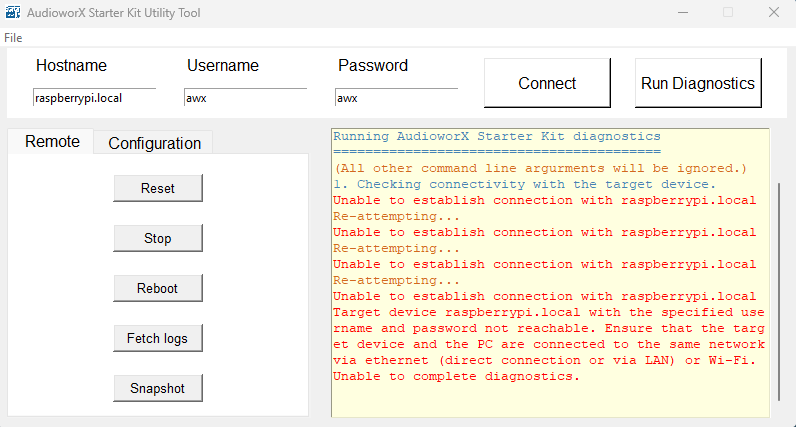Screen dimensions: 796x427
Task: Focus the Username input field
Action: tap(245, 97)
